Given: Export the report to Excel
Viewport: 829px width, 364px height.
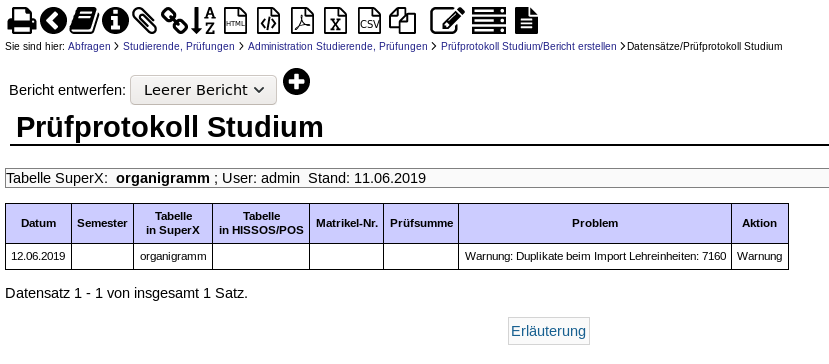Looking at the screenshot, I should pos(336,21).
